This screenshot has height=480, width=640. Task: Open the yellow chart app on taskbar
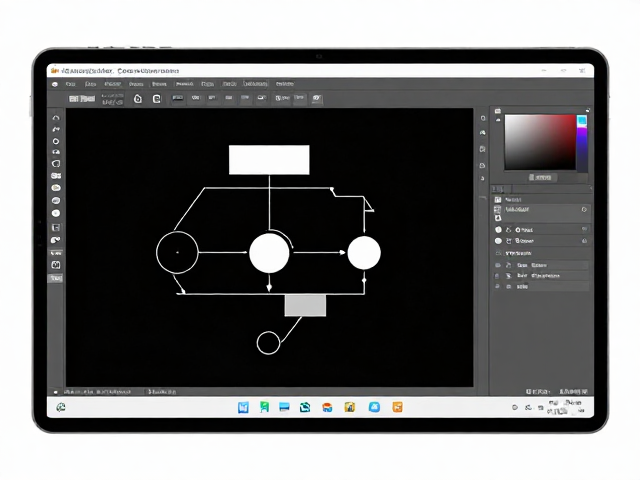pos(350,407)
